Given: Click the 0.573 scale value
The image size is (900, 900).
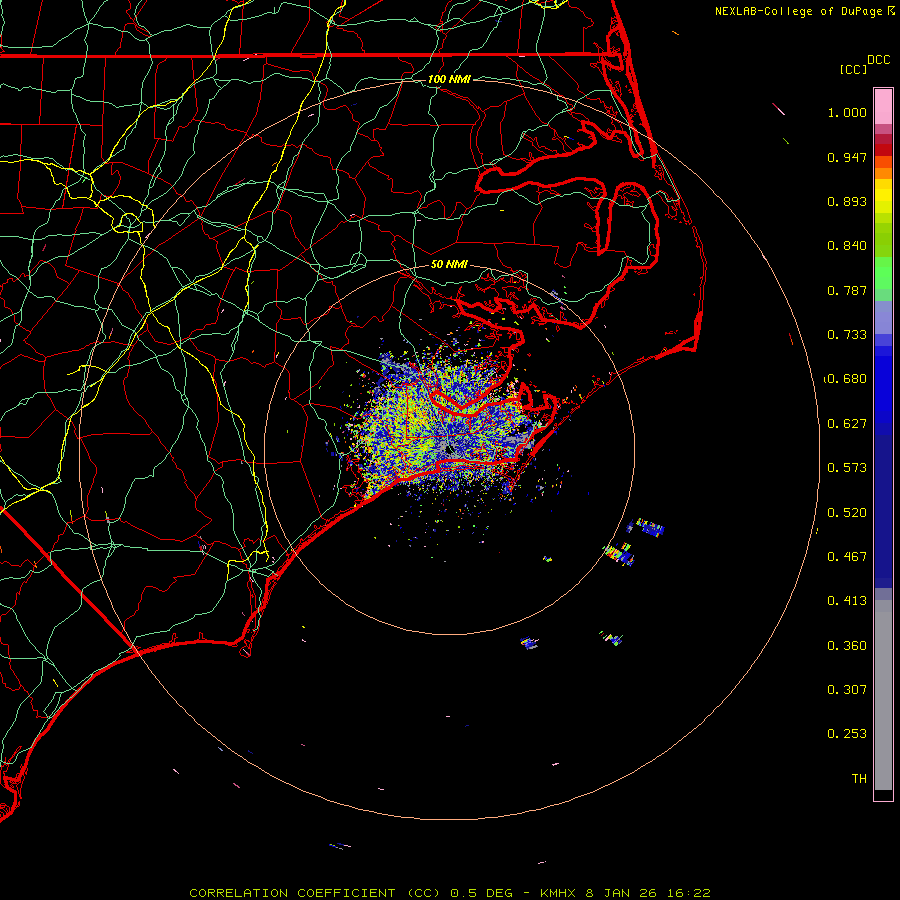Looking at the screenshot, I should [x=847, y=468].
